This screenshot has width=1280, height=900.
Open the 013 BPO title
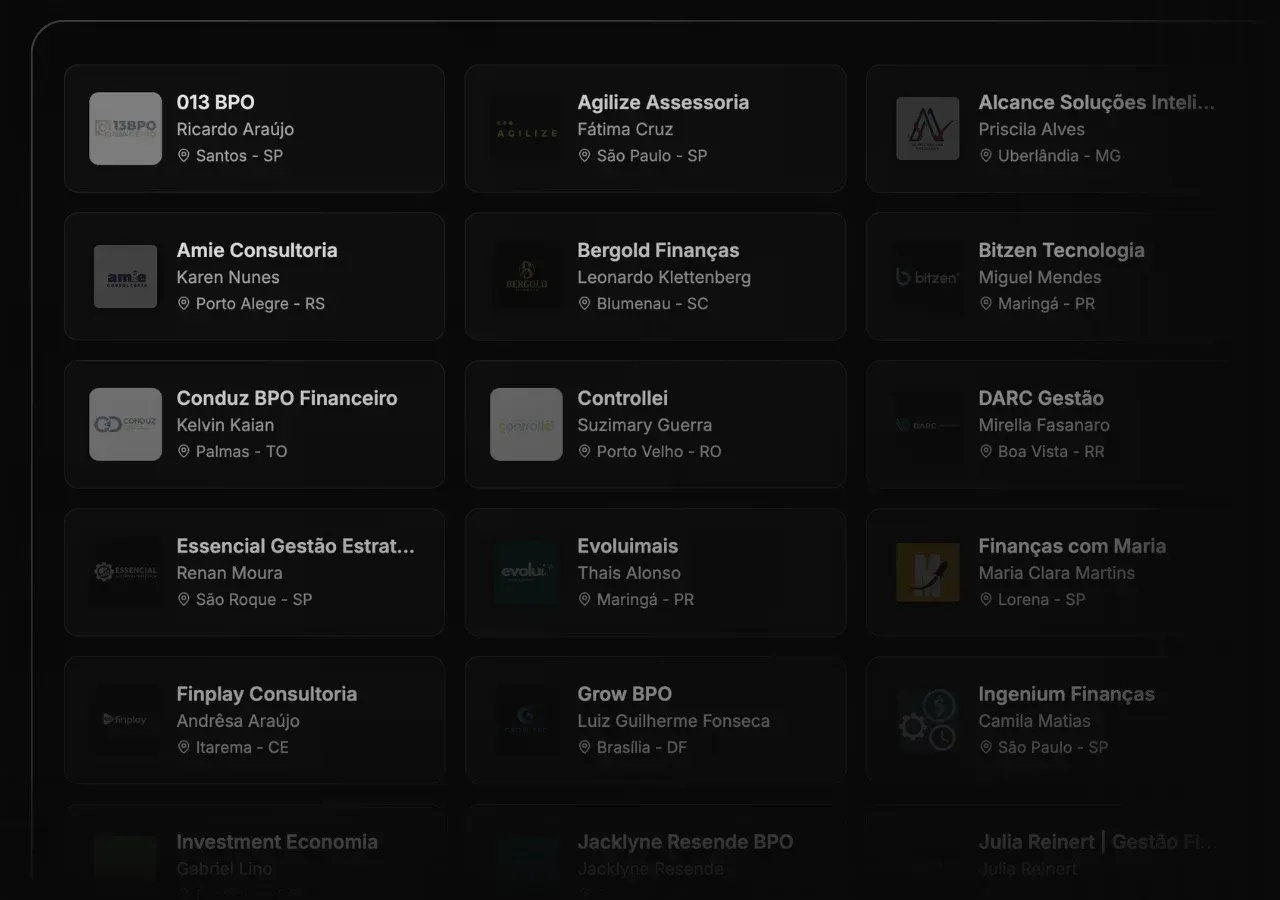point(216,102)
